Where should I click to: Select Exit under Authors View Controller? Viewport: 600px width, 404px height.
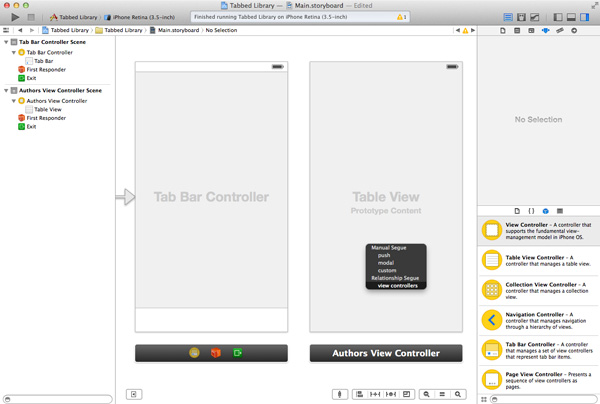coord(27,127)
